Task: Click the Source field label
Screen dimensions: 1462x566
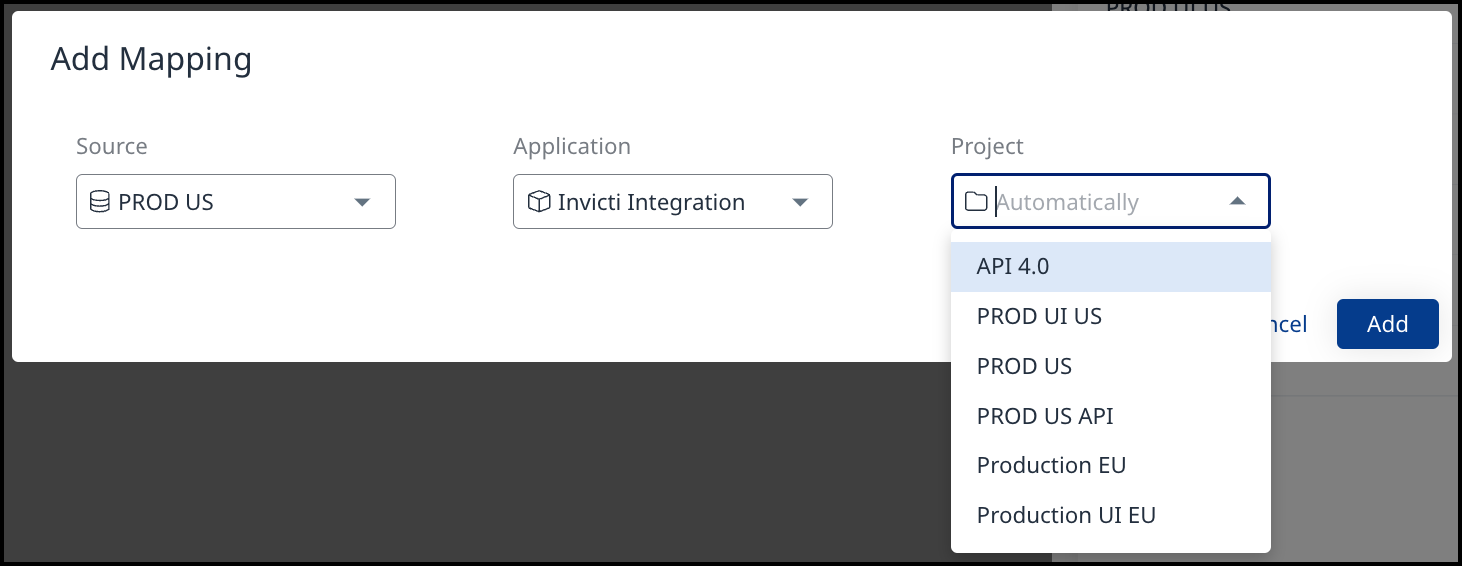Action: 112,146
